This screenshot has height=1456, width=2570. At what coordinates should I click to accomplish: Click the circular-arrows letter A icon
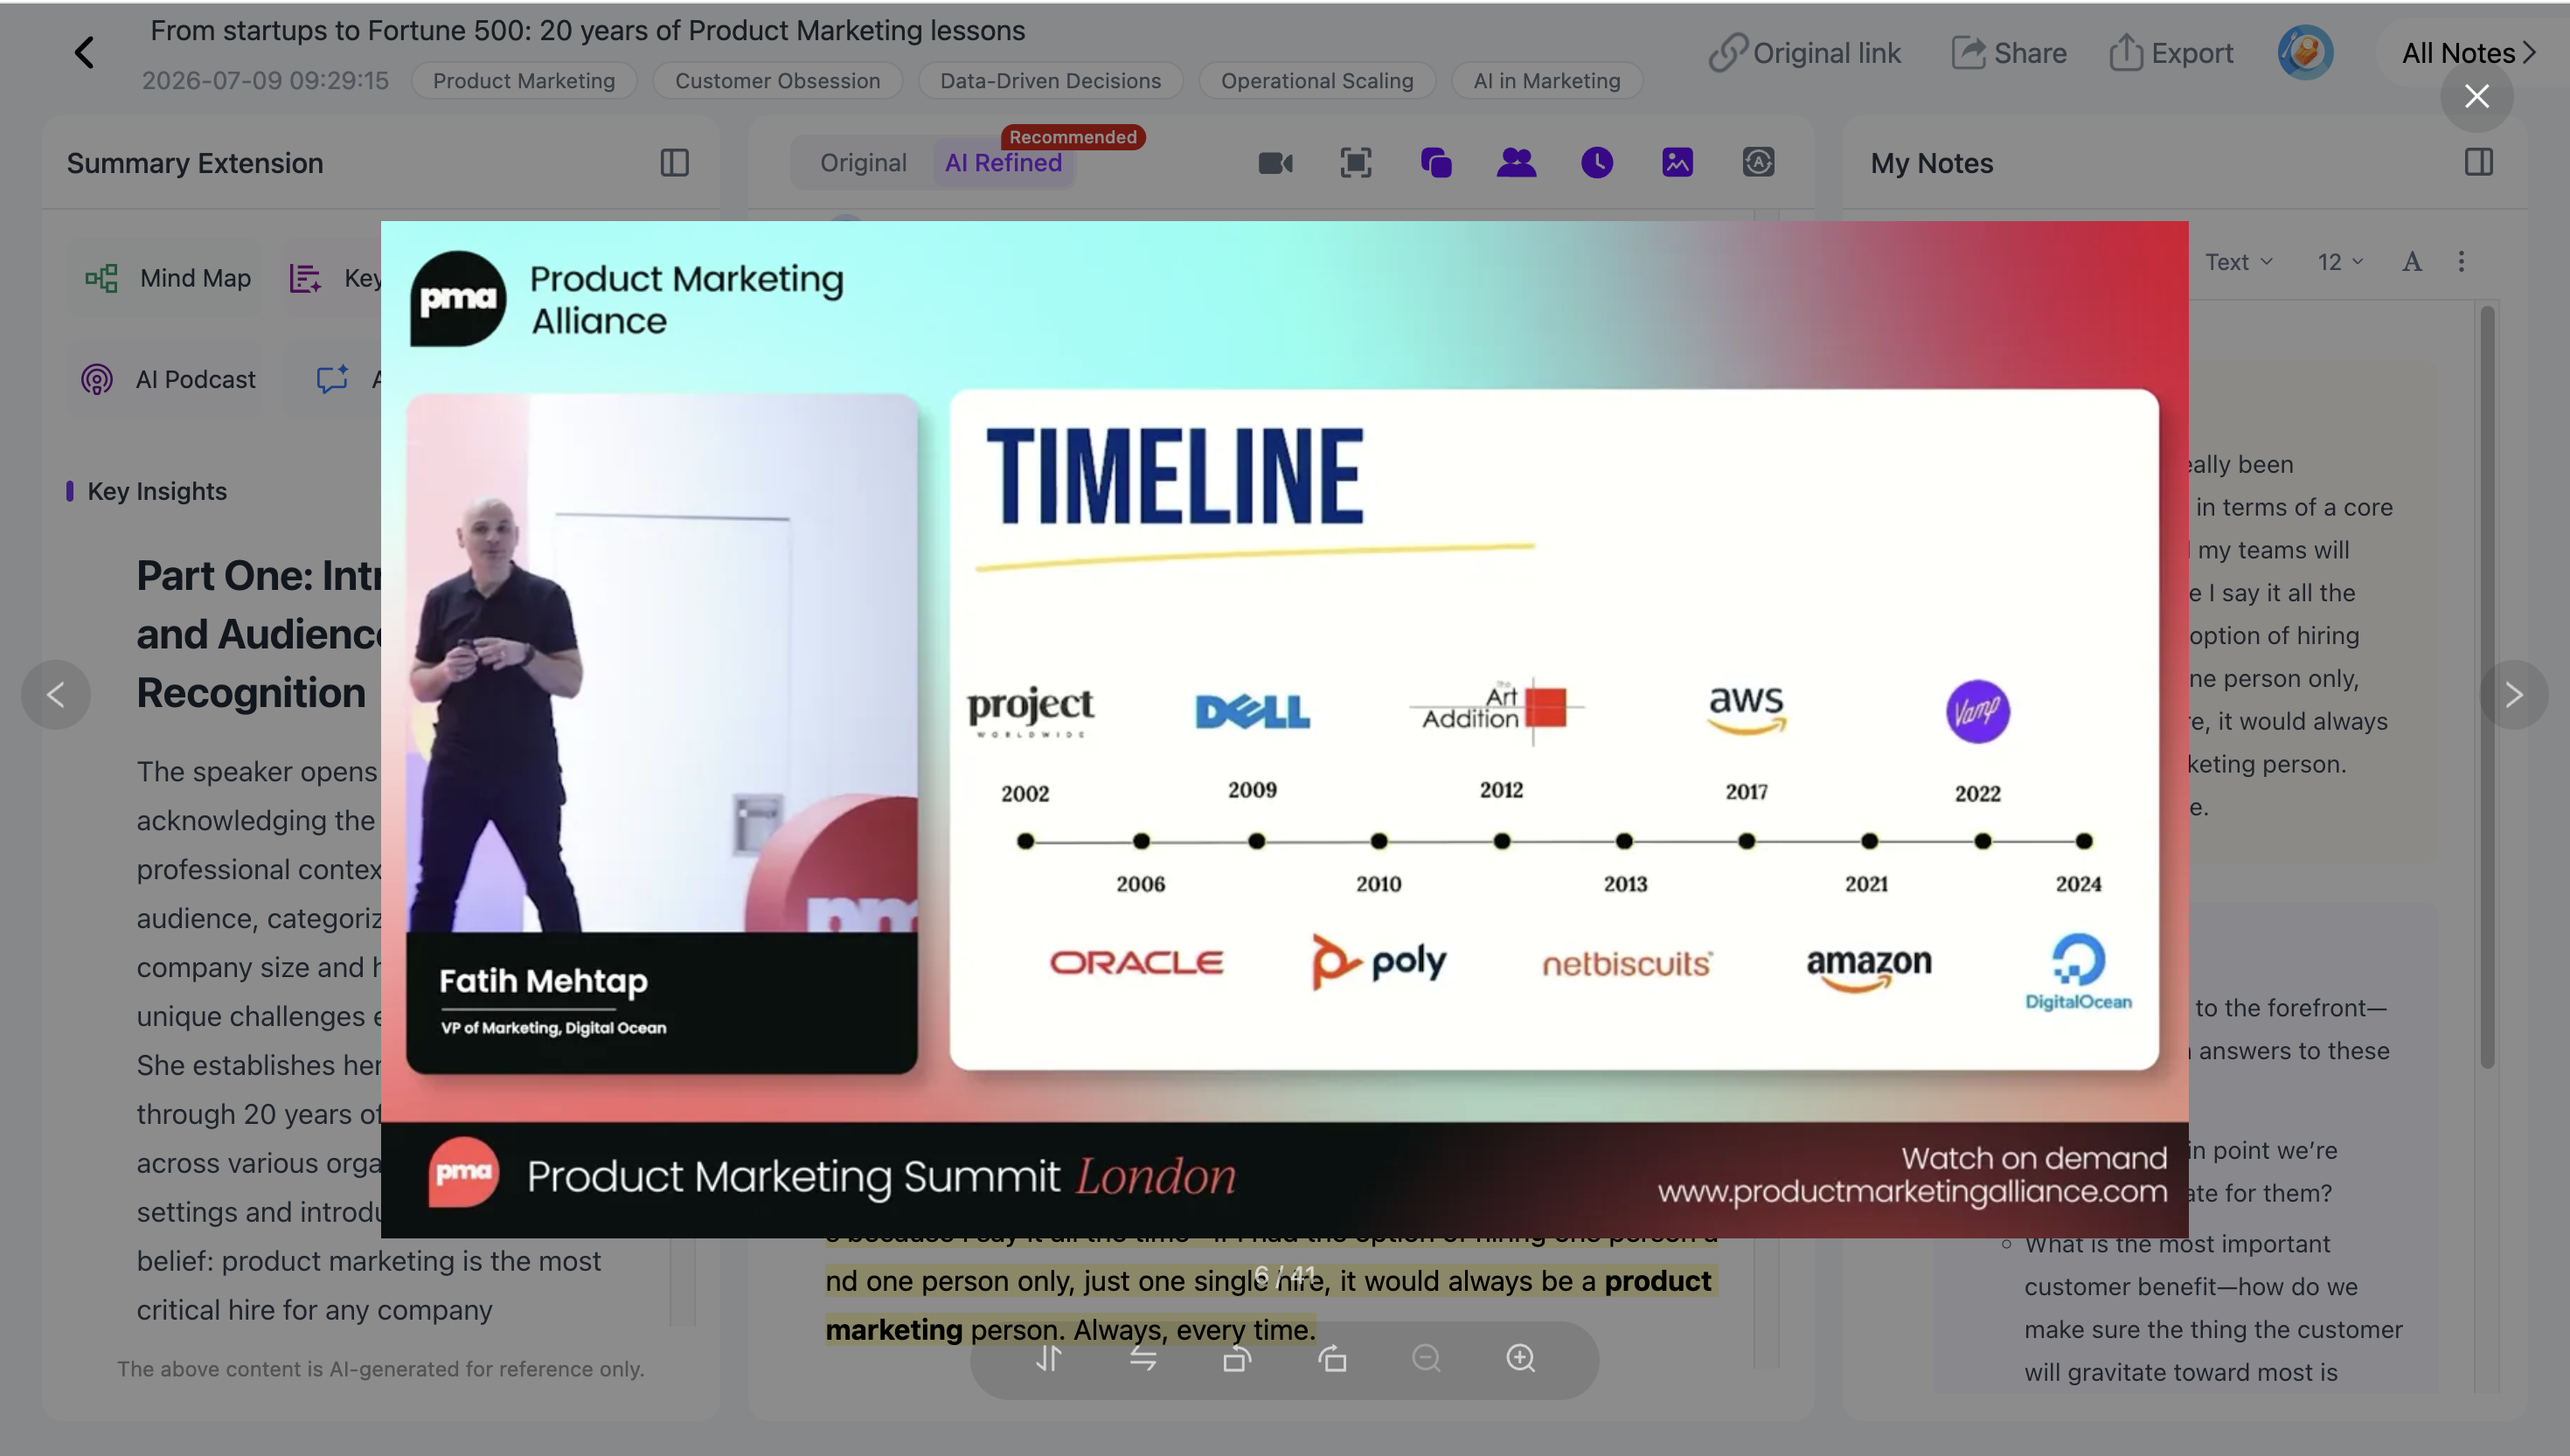click(x=1758, y=163)
